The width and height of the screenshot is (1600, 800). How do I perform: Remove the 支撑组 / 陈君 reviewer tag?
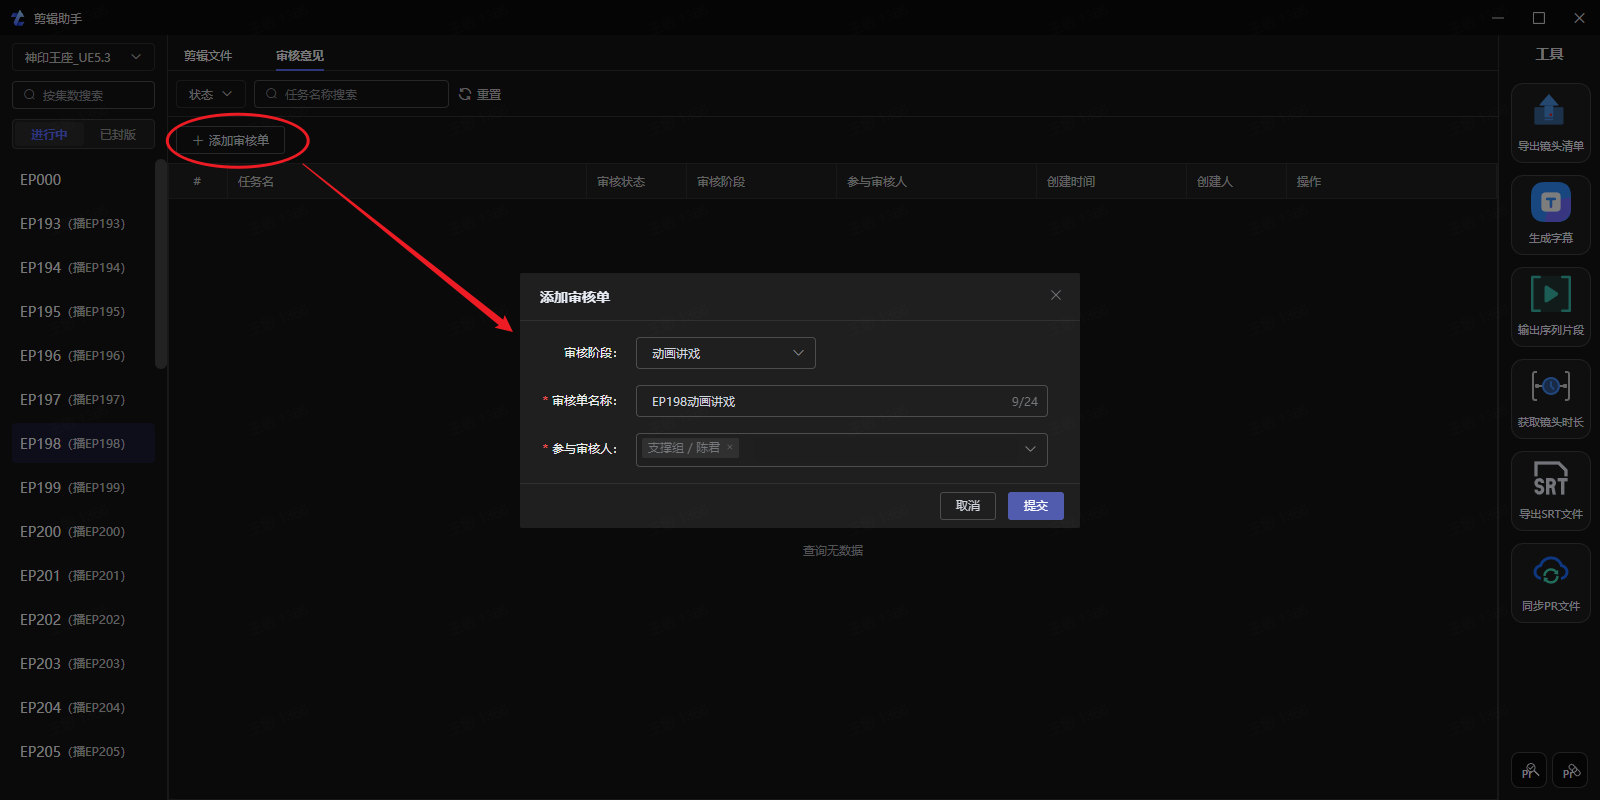(x=730, y=448)
